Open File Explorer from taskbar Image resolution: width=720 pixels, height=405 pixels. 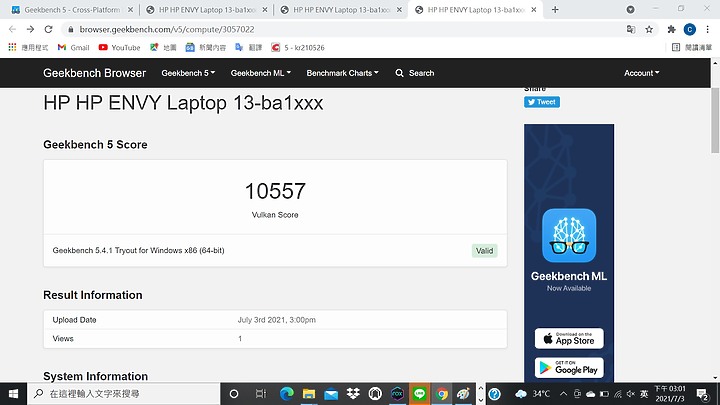pyautogui.click(x=309, y=394)
